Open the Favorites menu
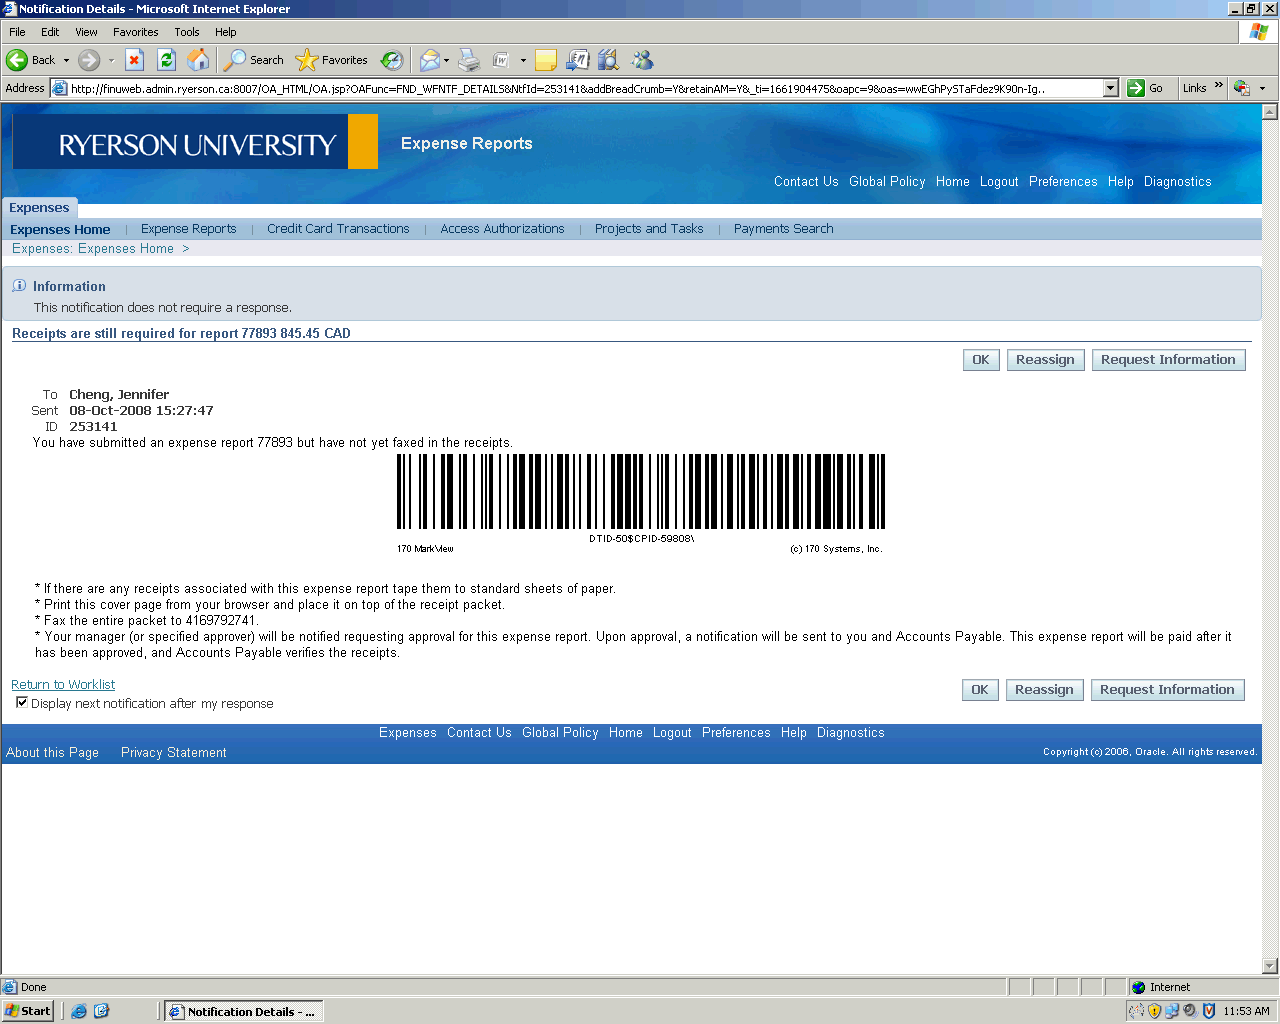This screenshot has height=1024, width=1280. pos(135,32)
